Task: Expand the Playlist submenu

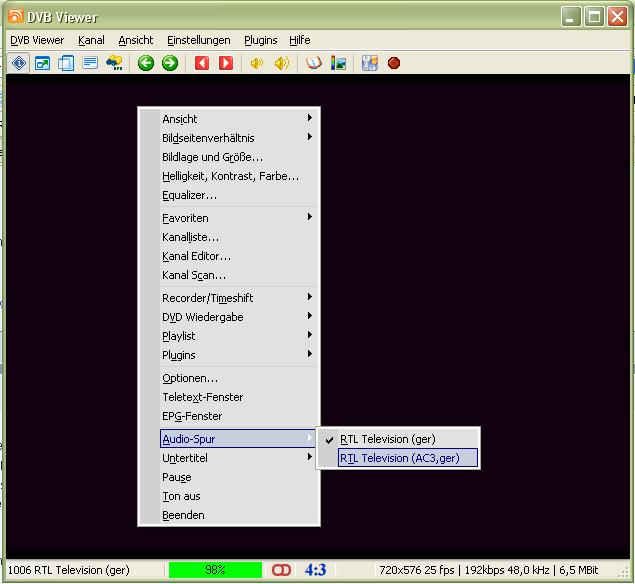Action: [238, 336]
